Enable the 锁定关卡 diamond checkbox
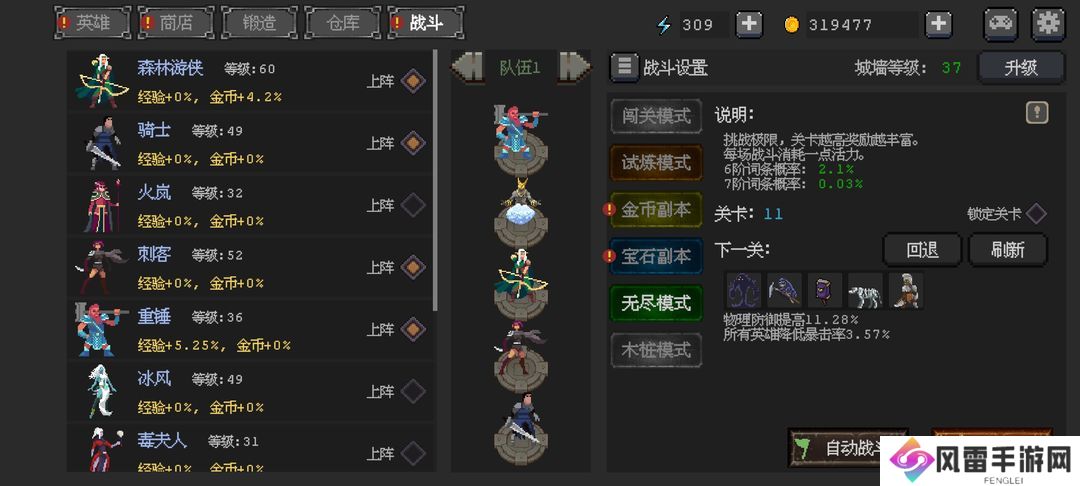 [x=1036, y=213]
